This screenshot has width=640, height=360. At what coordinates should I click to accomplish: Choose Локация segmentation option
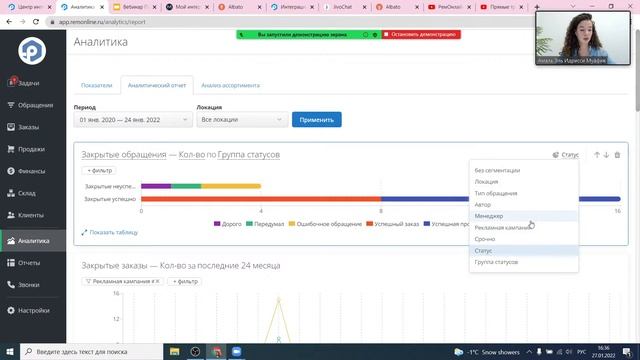coord(524,182)
